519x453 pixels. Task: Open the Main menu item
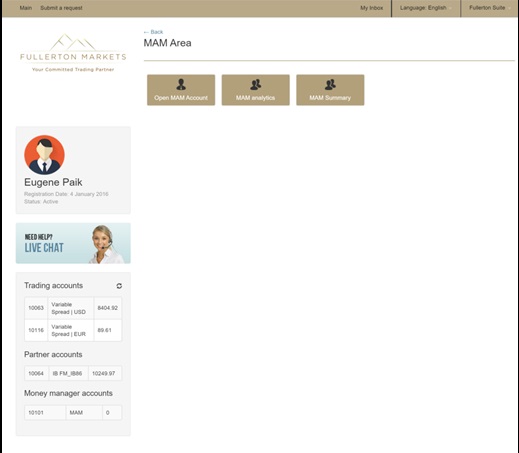click(26, 8)
